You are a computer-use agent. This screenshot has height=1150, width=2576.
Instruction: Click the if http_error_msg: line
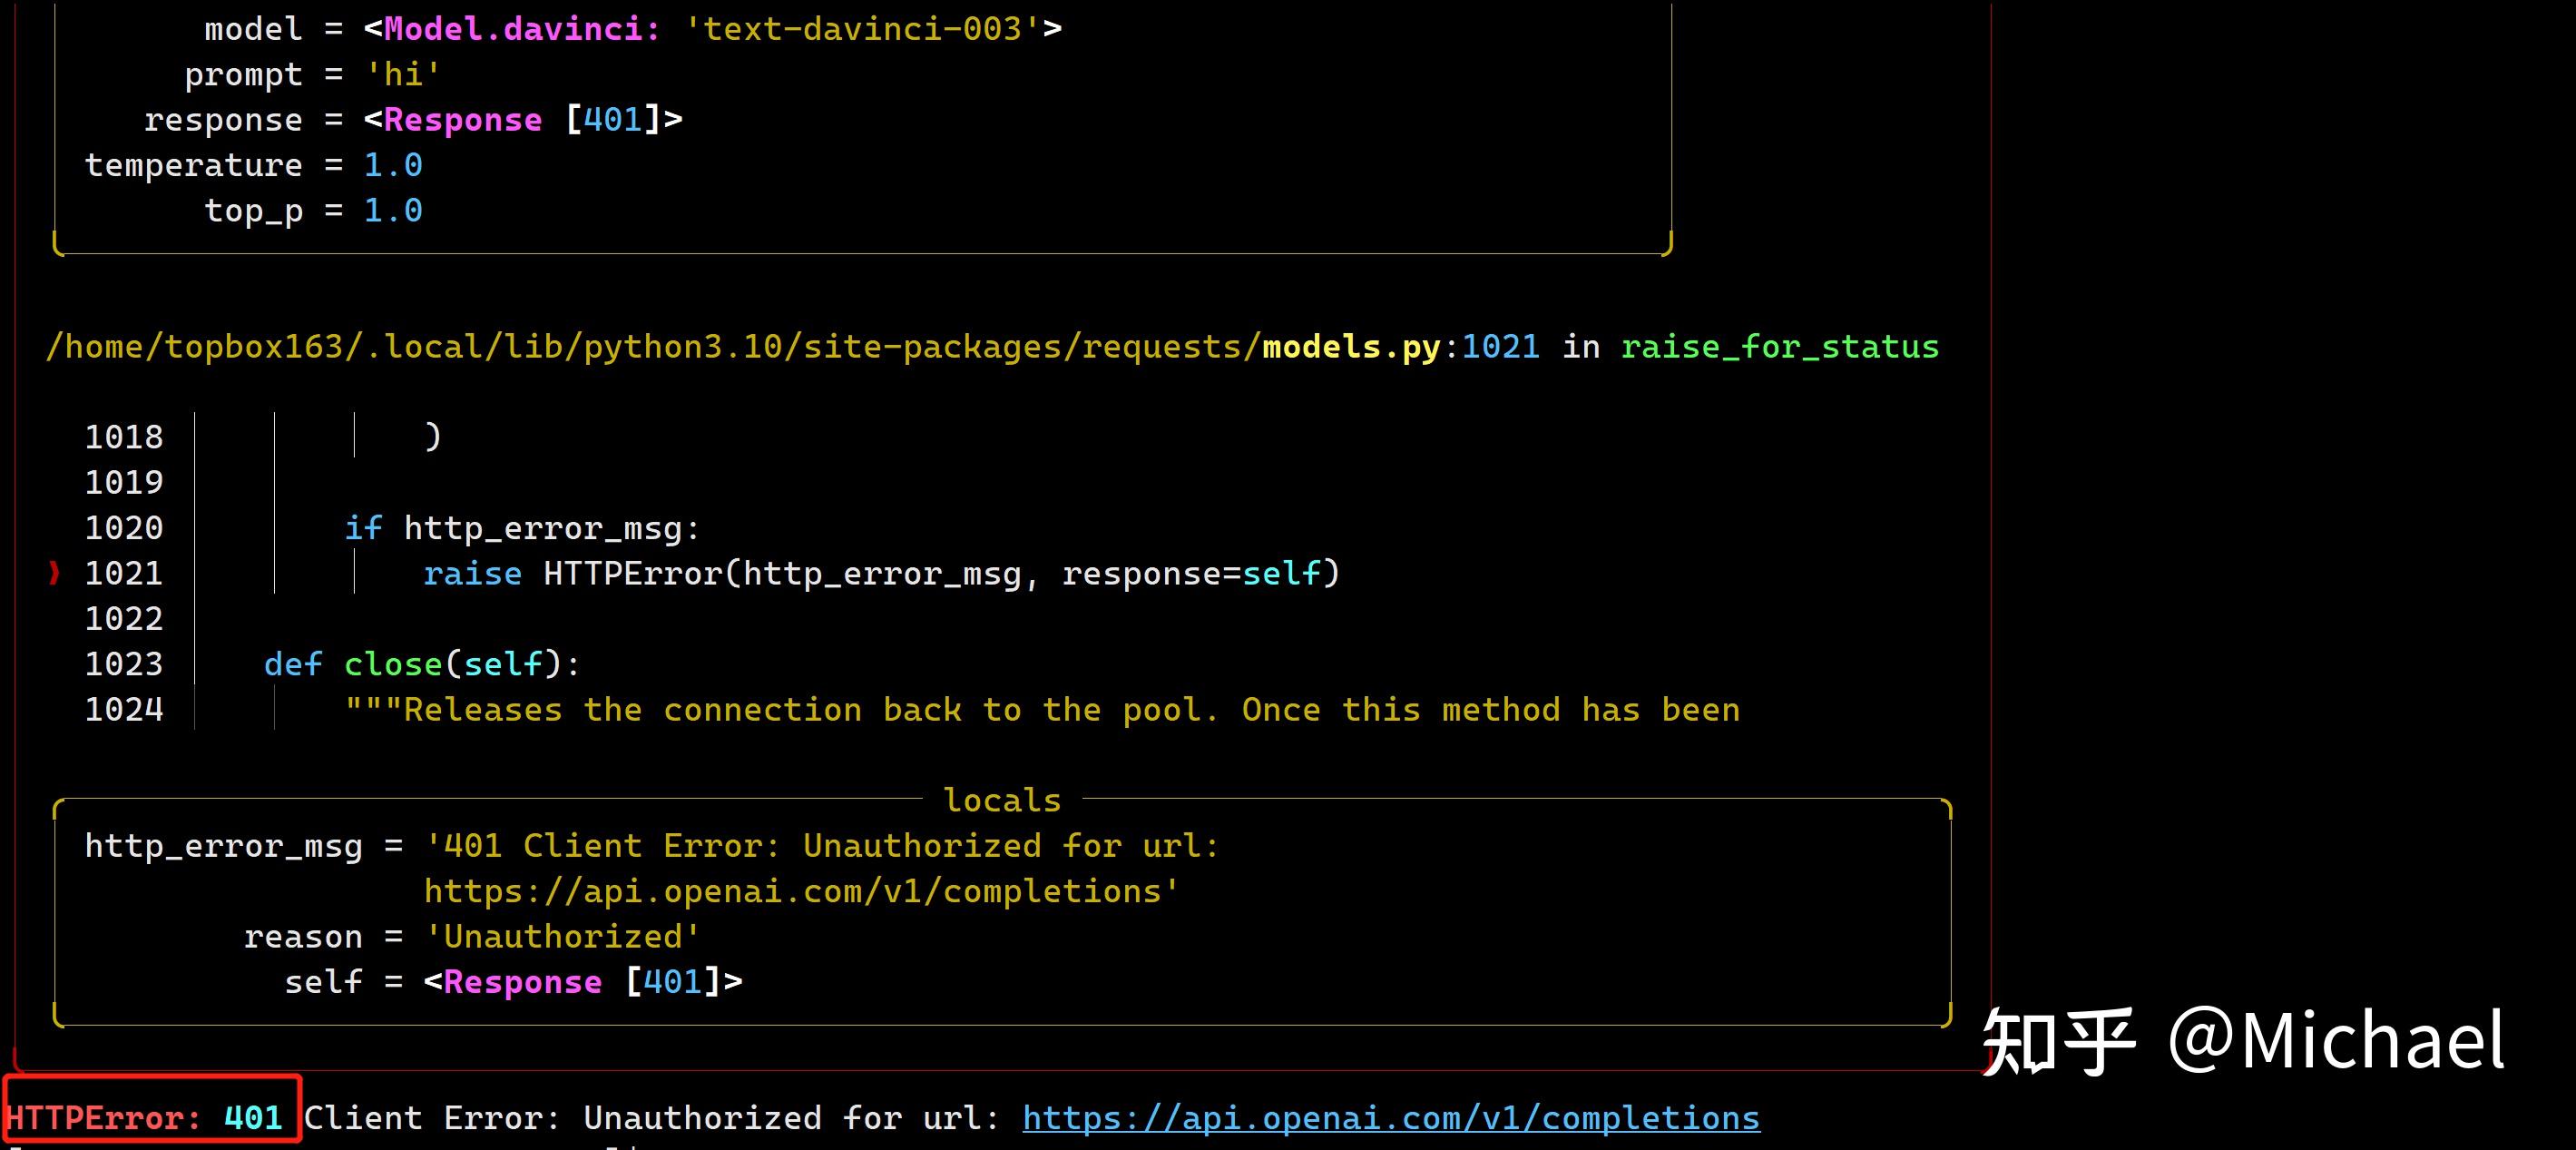(x=521, y=528)
